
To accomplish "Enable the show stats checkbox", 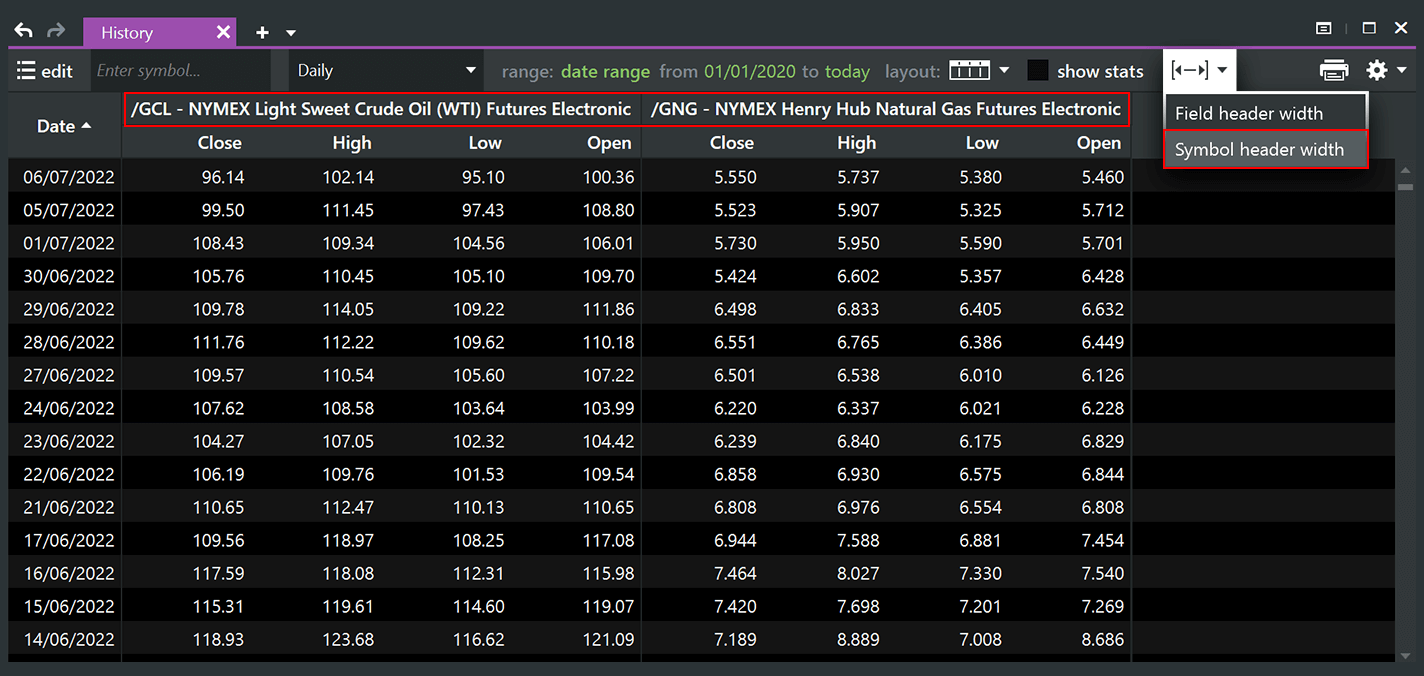I will [x=1038, y=71].
